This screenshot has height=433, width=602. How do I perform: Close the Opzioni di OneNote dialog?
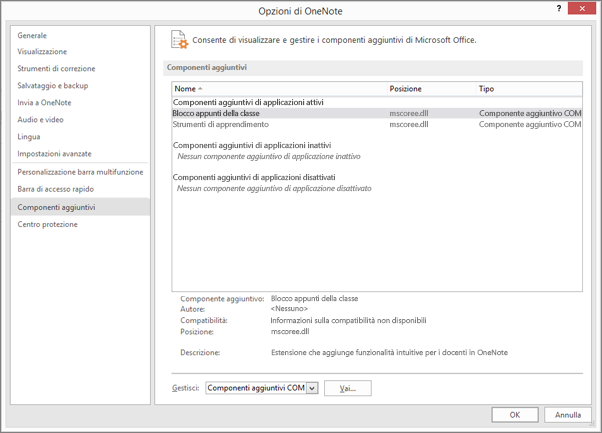(582, 8)
